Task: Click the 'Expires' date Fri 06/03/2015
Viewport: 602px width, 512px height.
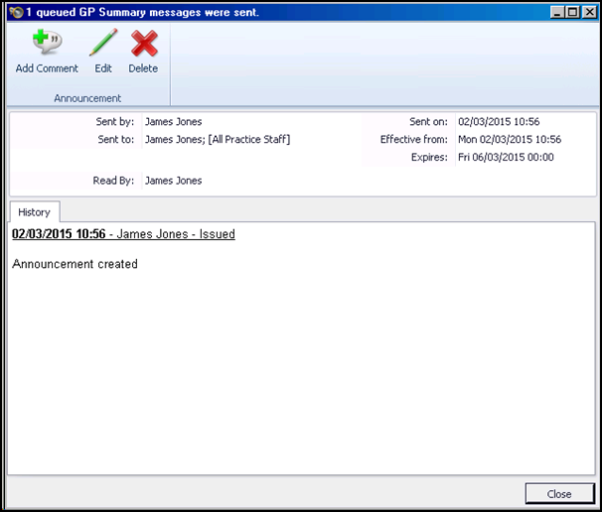Action: [505, 157]
